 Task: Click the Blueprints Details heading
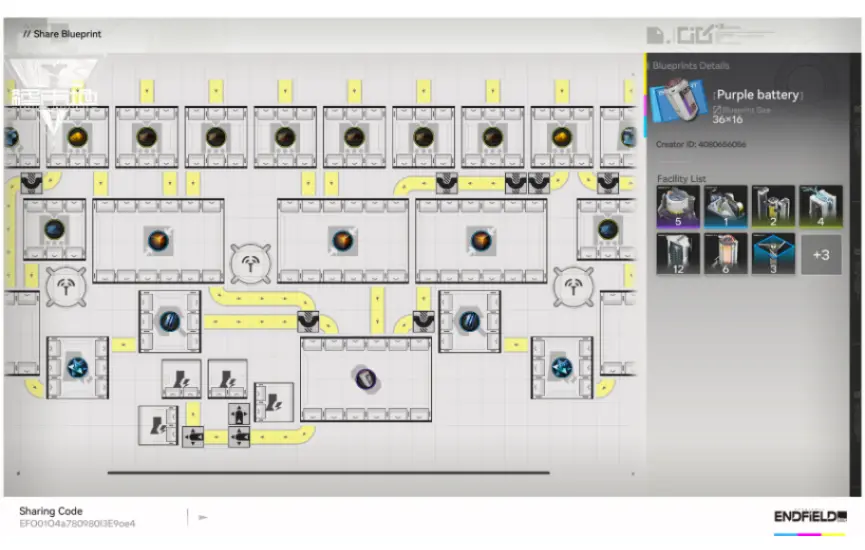click(x=691, y=66)
